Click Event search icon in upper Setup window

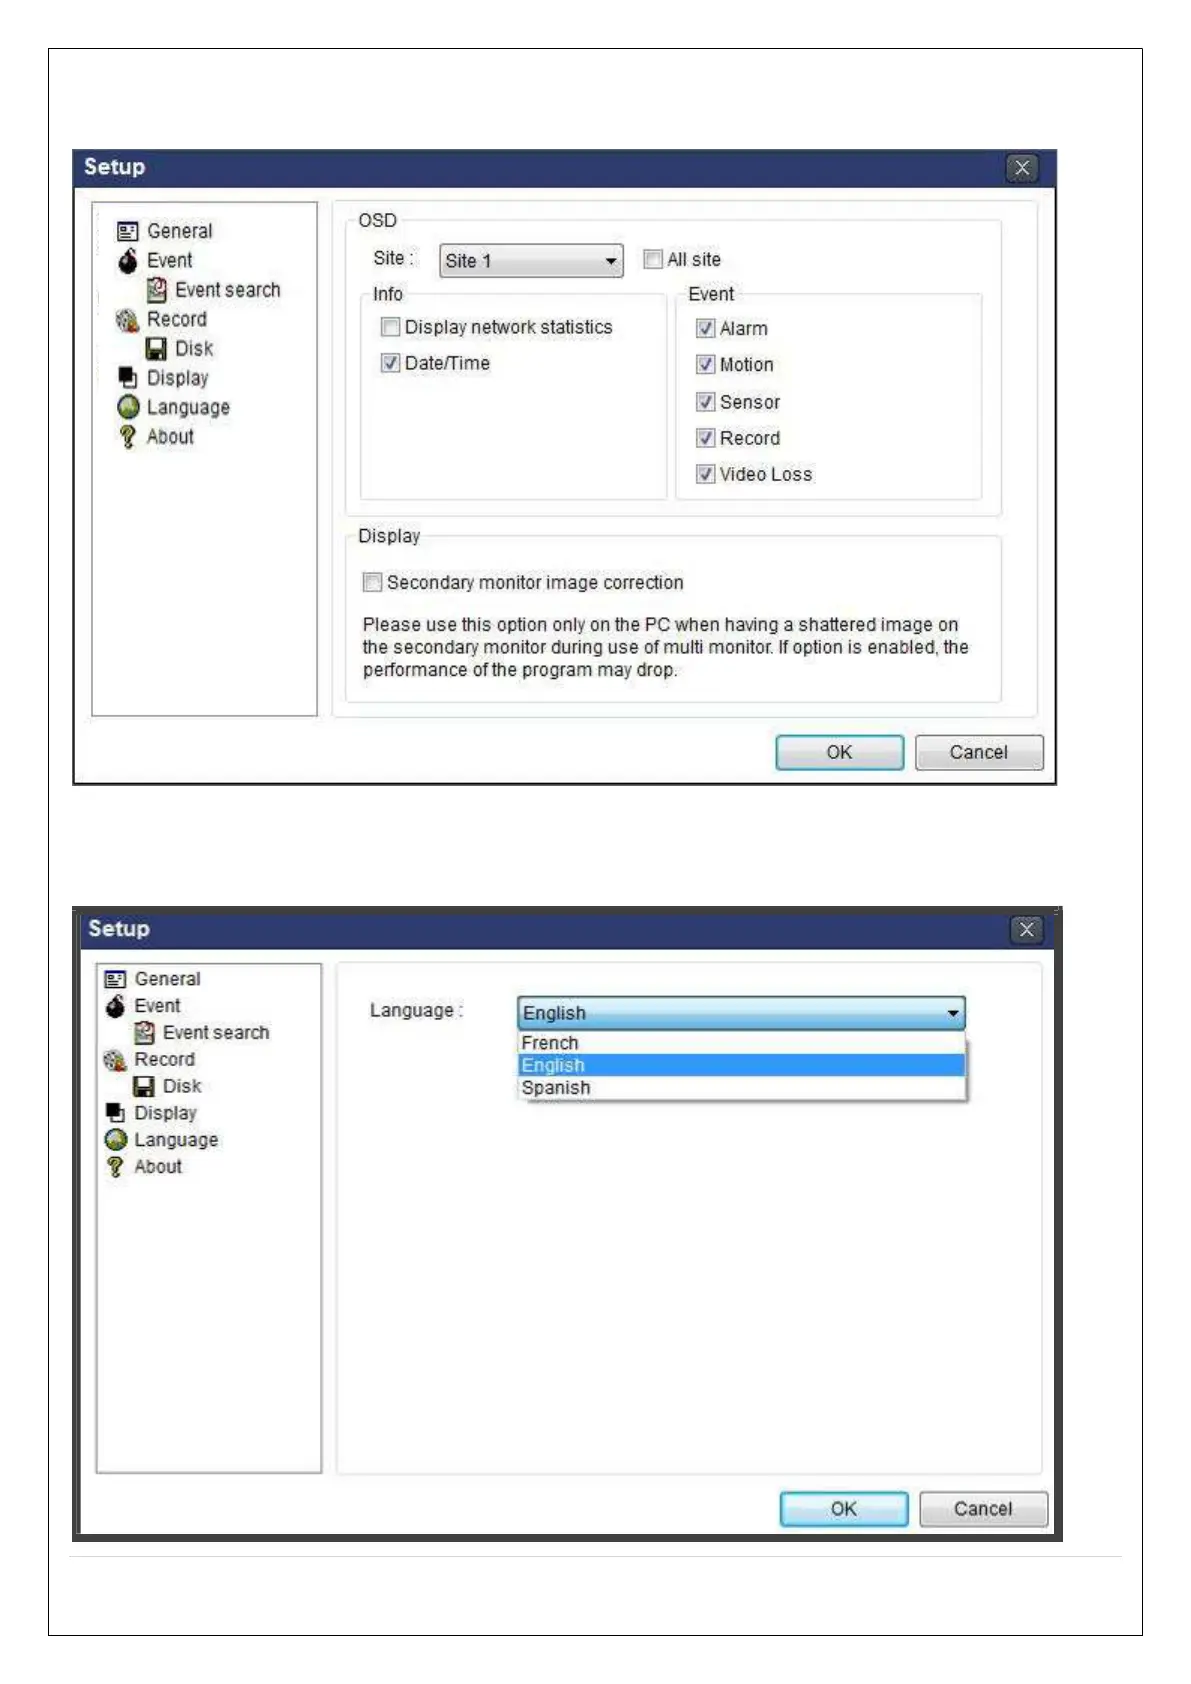pos(156,290)
